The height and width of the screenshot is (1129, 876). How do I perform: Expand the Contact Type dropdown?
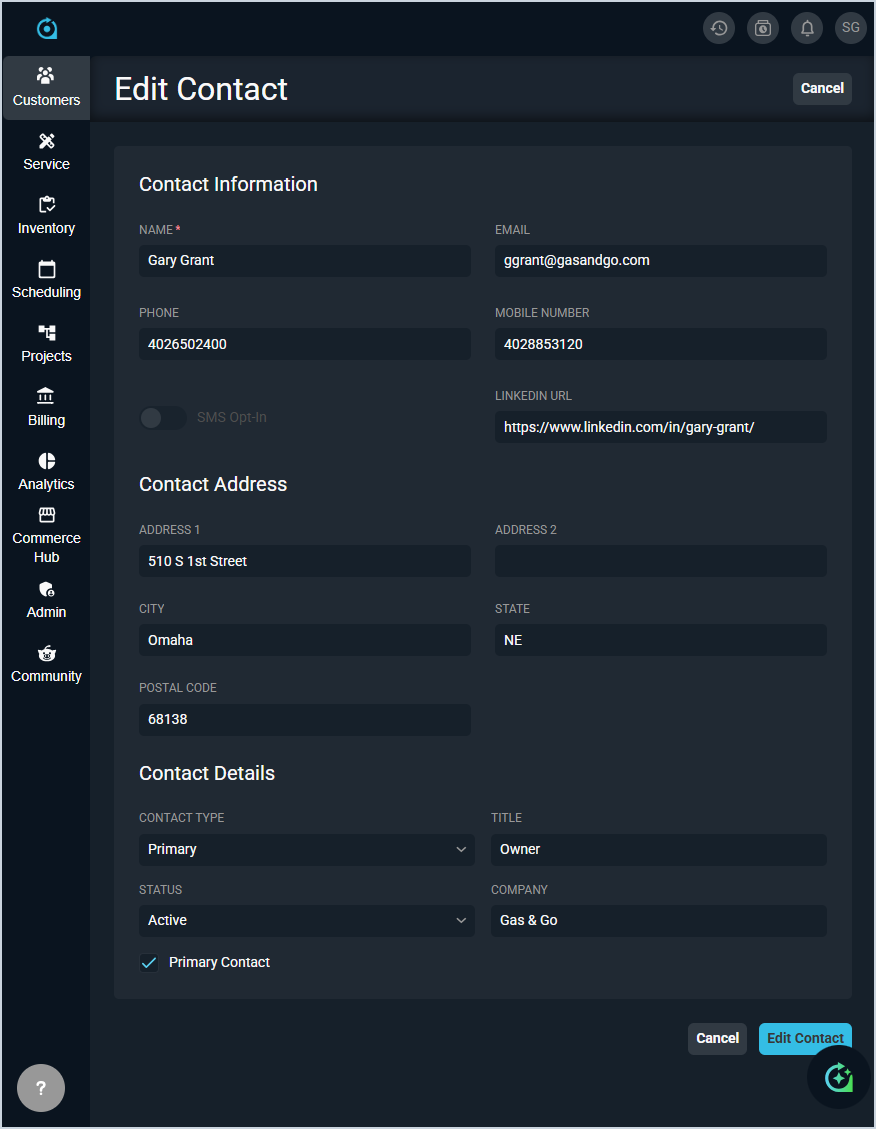click(x=306, y=850)
